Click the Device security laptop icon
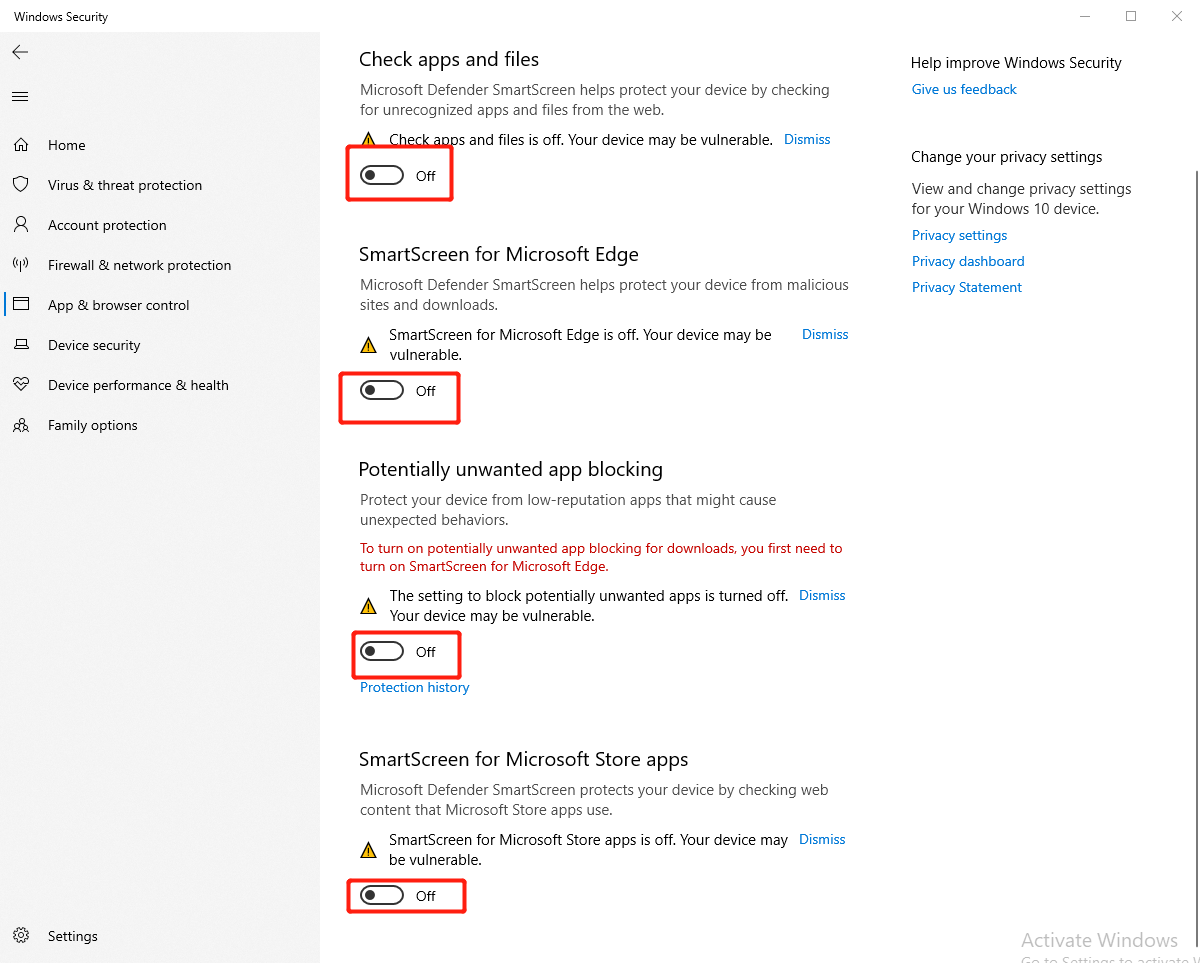The width and height of the screenshot is (1200, 963). pos(21,345)
